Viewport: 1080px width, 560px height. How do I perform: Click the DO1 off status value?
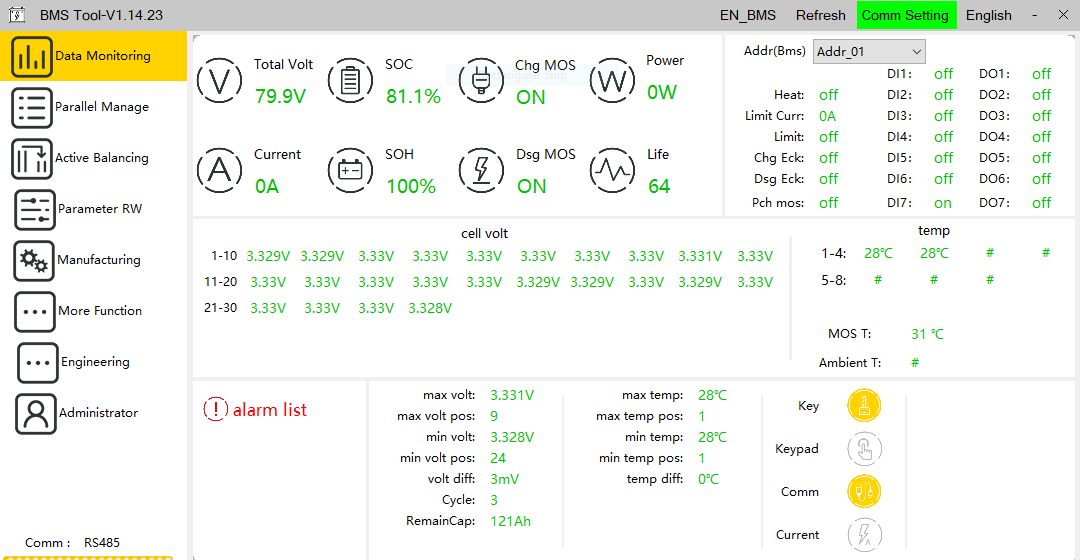1041,74
